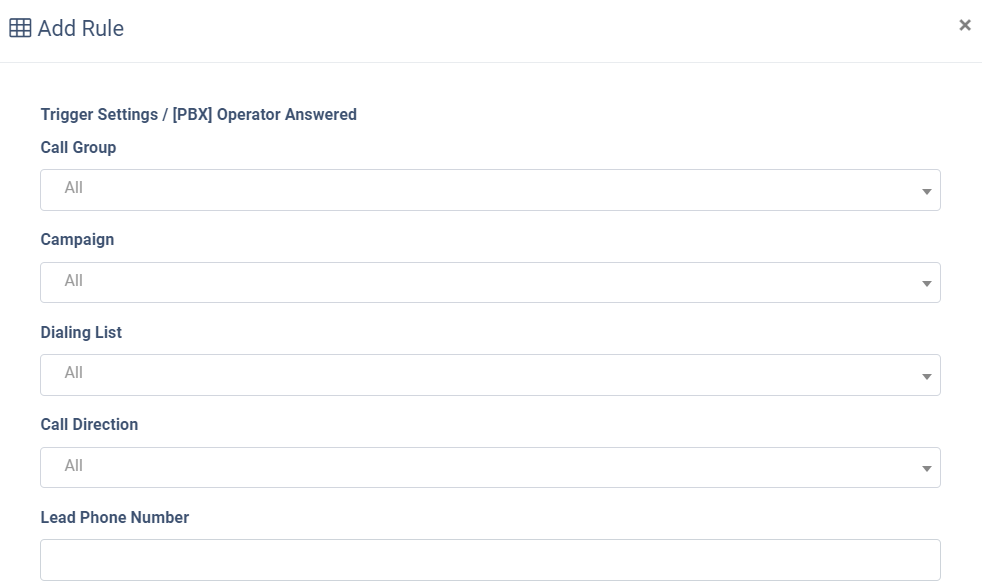Viewport: 982px width, 588px height.
Task: Click the Campaign dropdown arrow
Action: tap(926, 284)
